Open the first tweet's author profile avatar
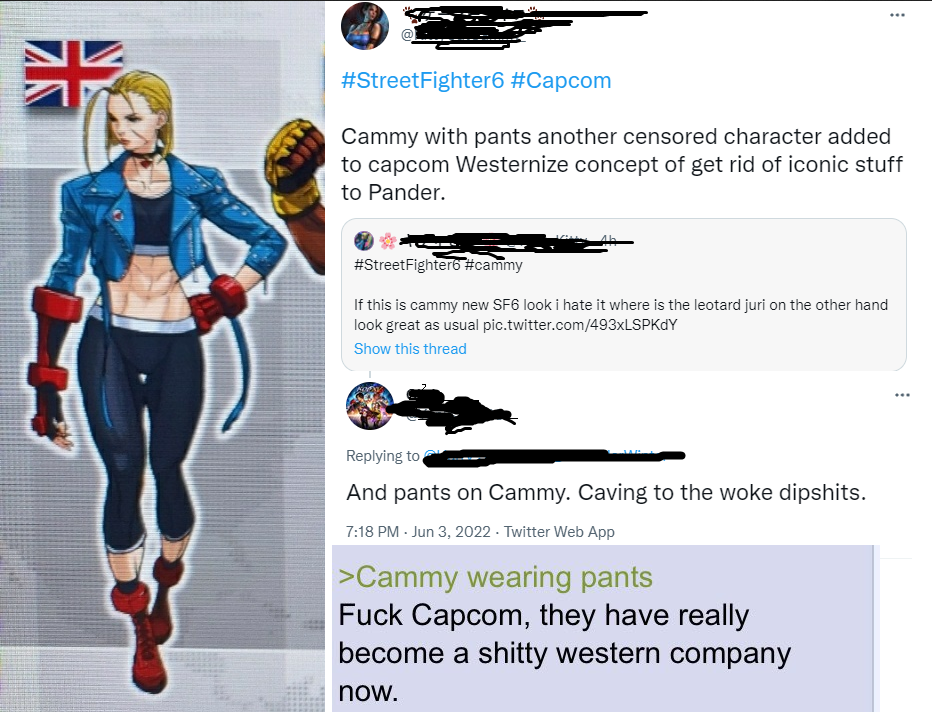Screen dimensions: 932x712 (365, 26)
